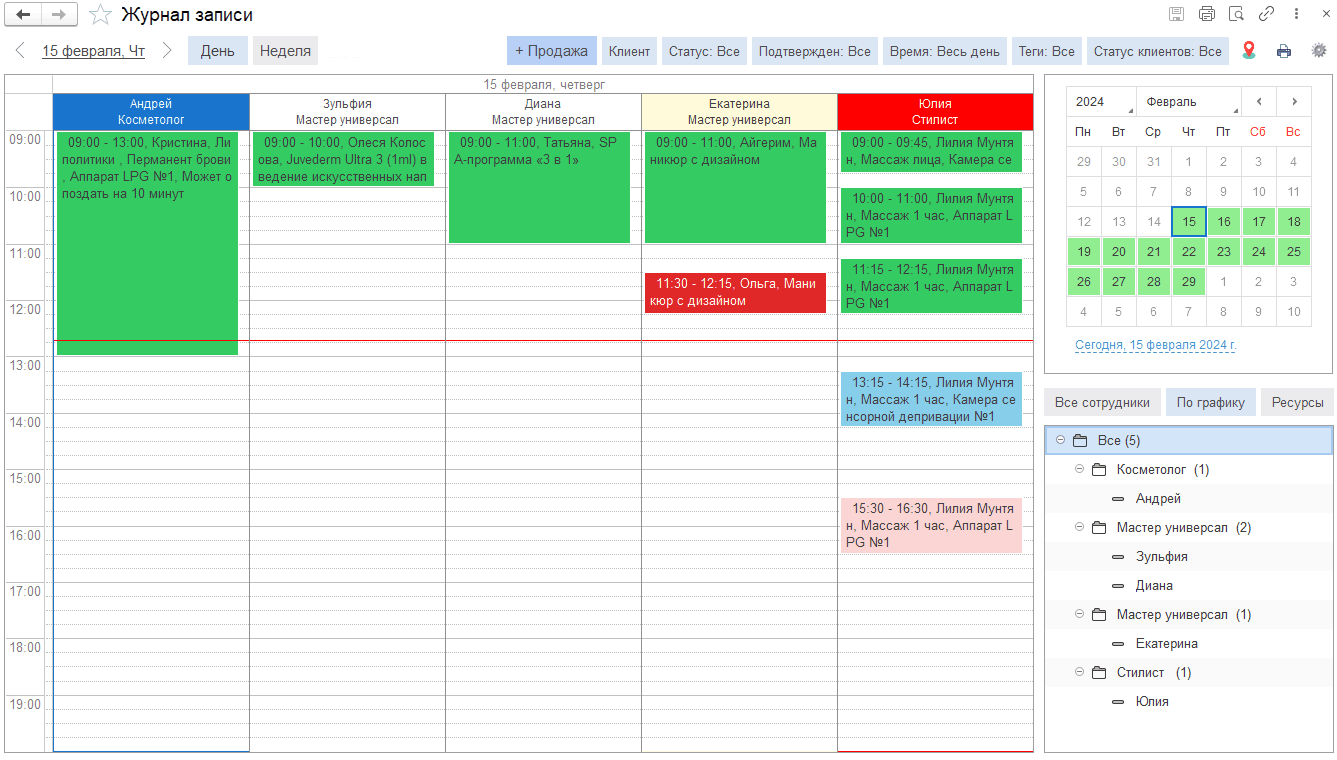This screenshot has height=760, width=1337.
Task: Select employee Екатерина in the tree
Action: 1167,644
